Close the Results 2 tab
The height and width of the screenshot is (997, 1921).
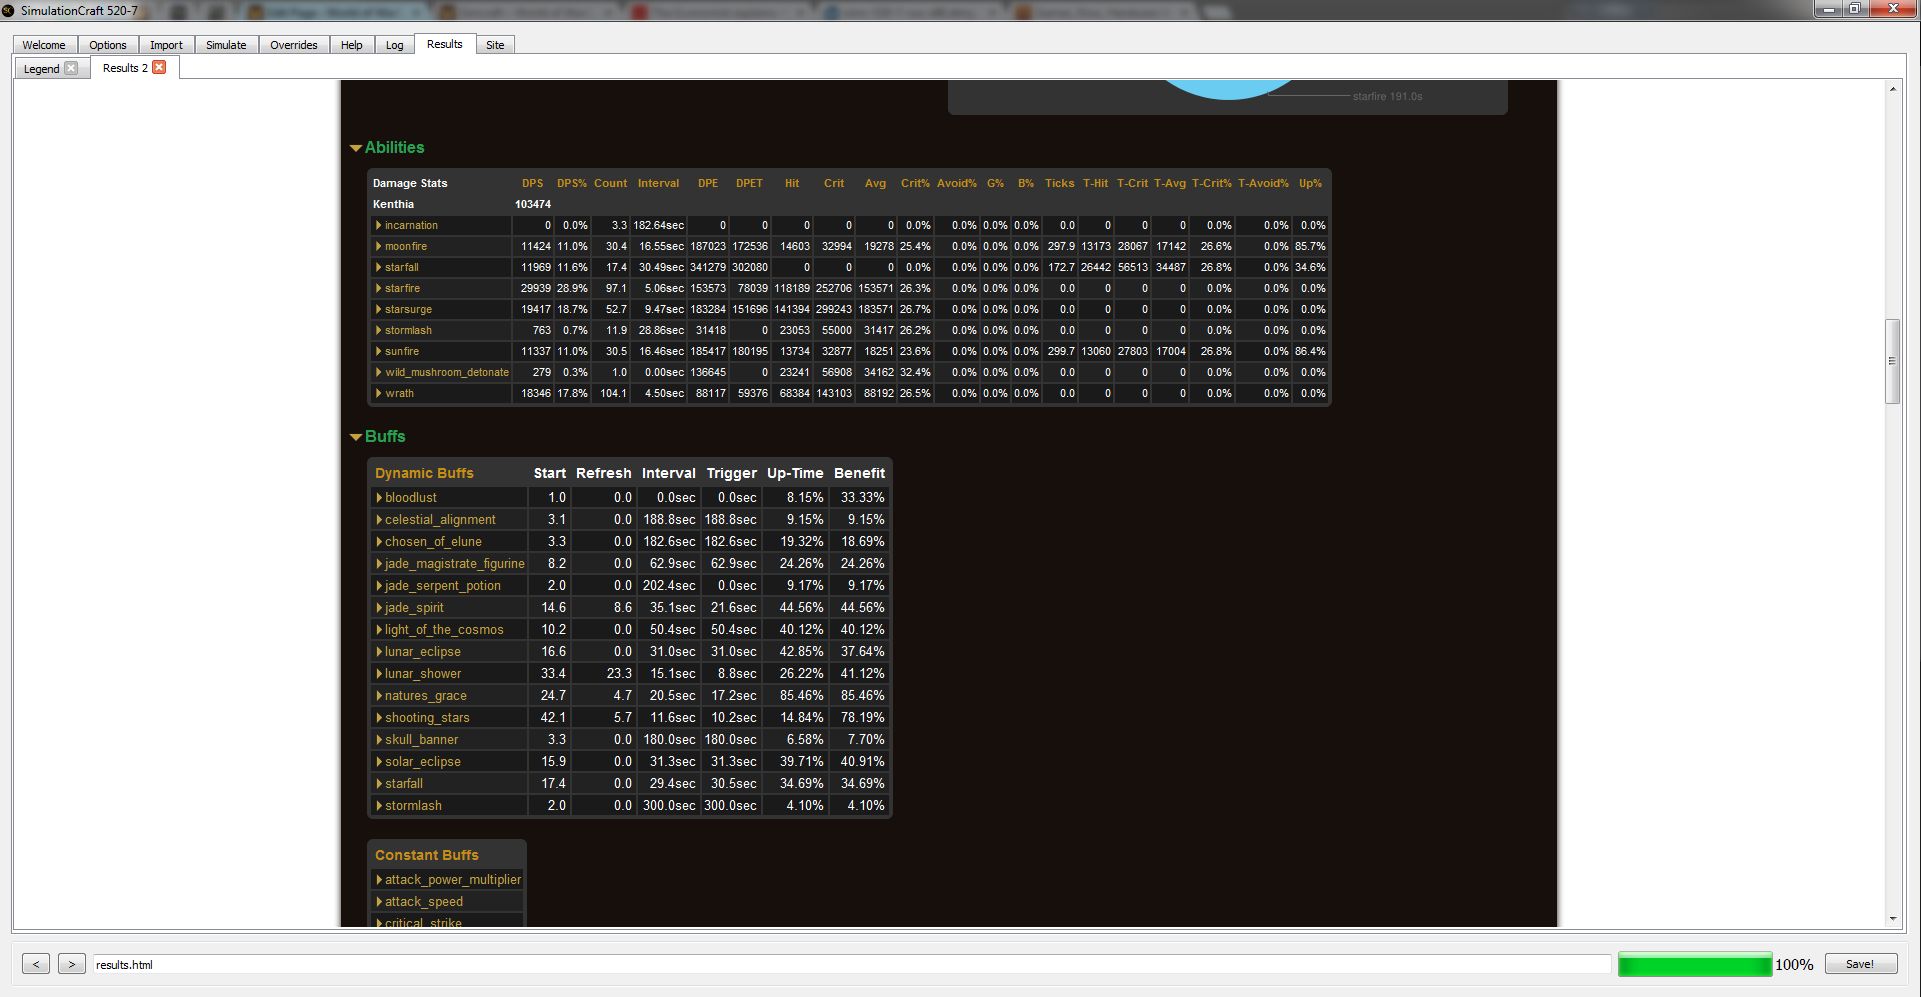[159, 67]
